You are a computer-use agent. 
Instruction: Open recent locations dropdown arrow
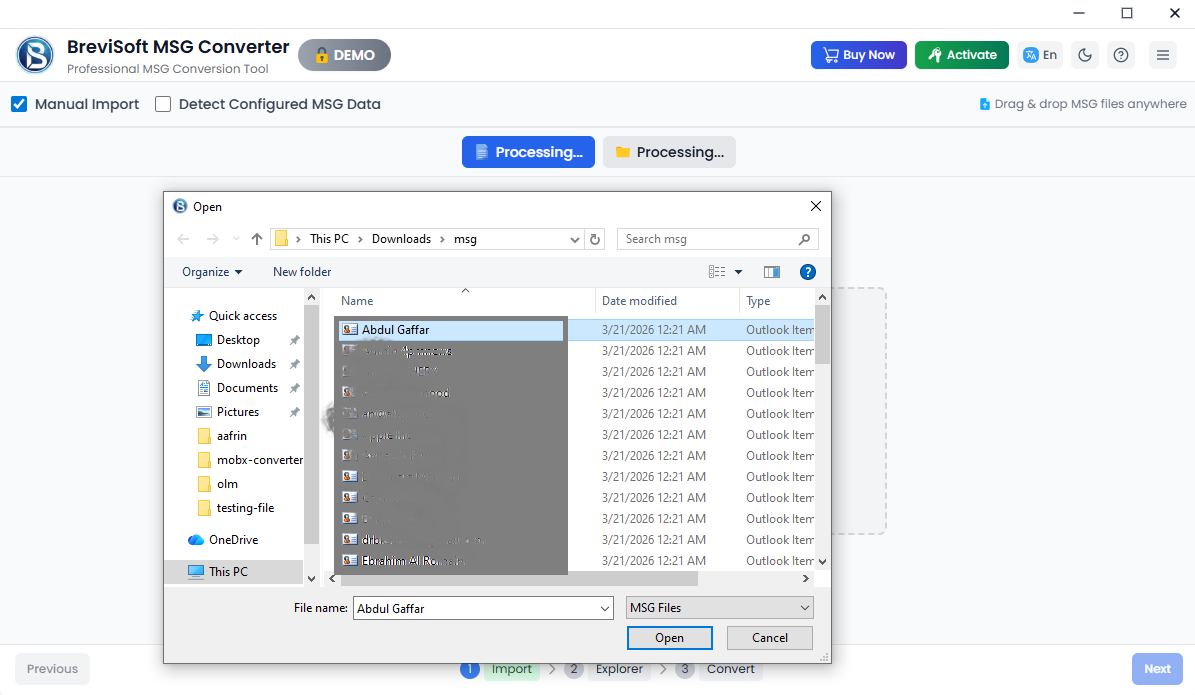[x=236, y=239]
